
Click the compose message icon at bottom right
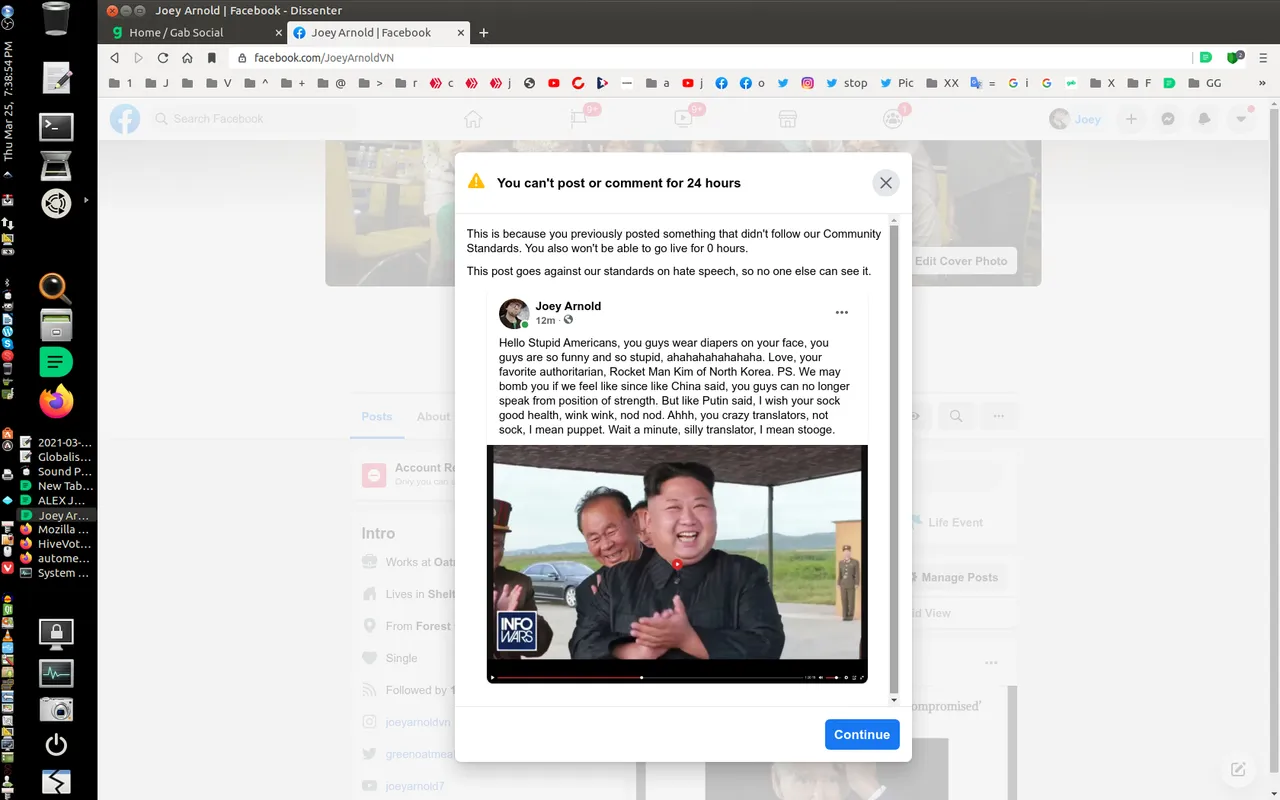(x=1238, y=769)
